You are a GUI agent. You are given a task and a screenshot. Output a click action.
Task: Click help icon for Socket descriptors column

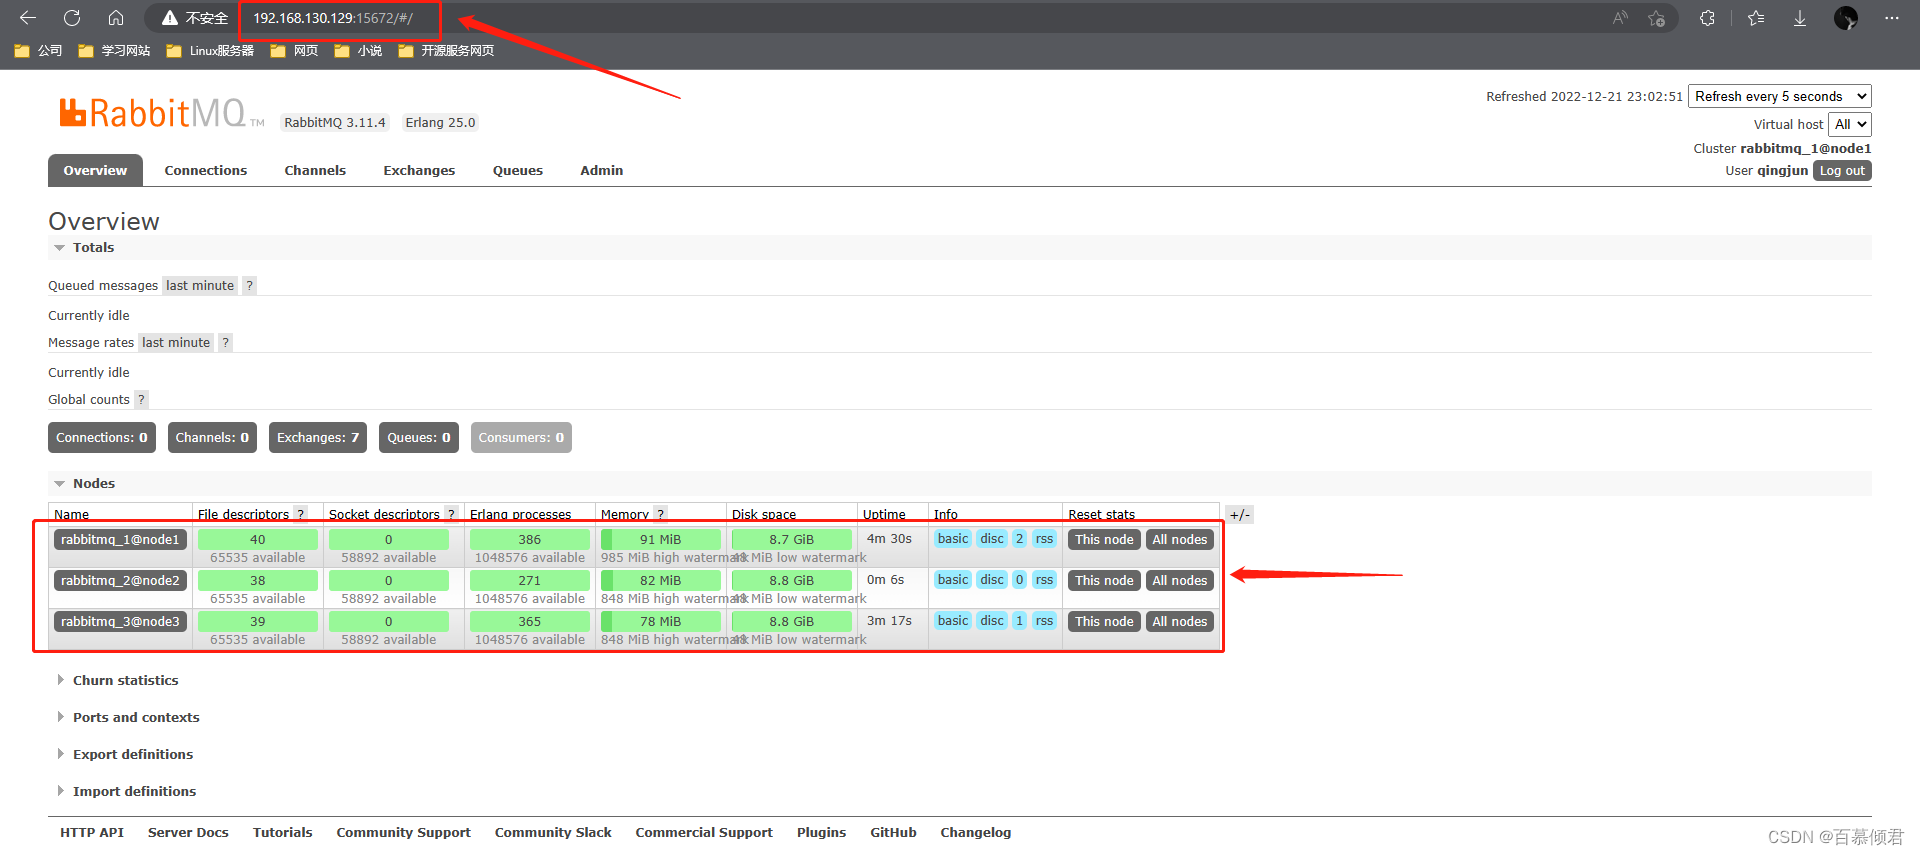[451, 514]
